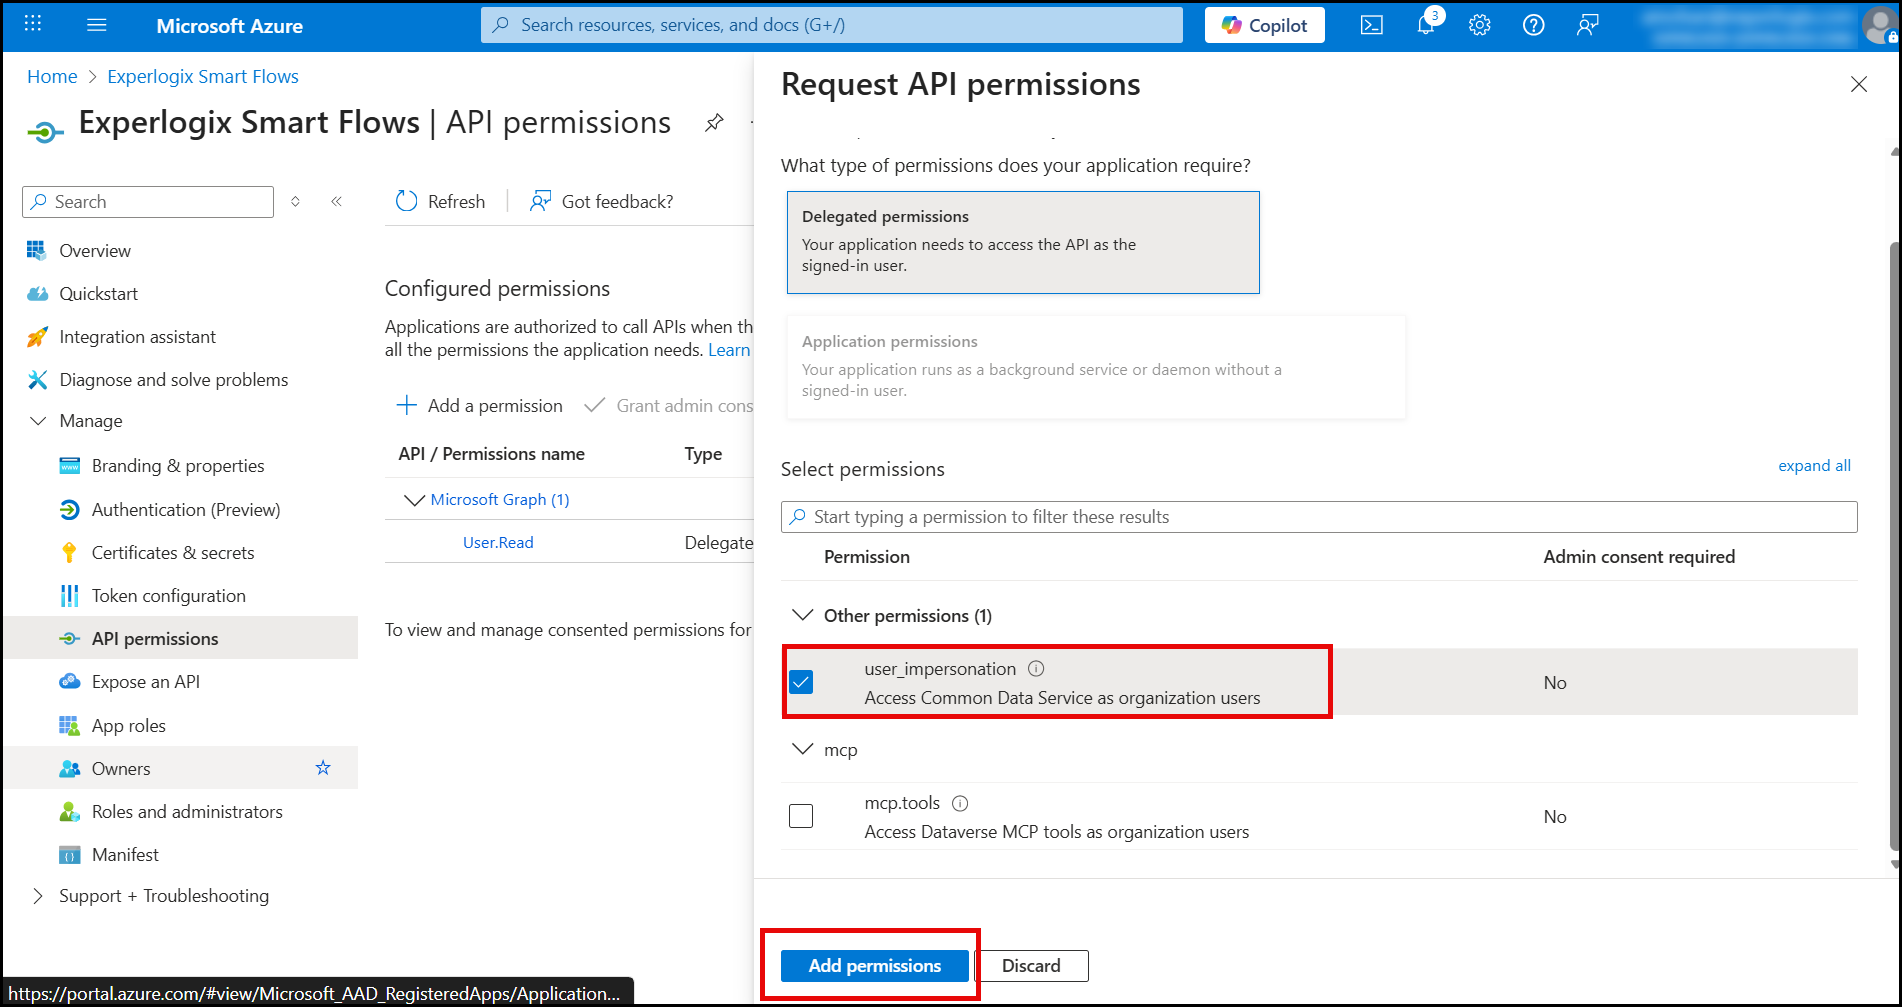1902x1007 pixels.
Task: Click the Overview grid icon
Action: click(x=37, y=250)
